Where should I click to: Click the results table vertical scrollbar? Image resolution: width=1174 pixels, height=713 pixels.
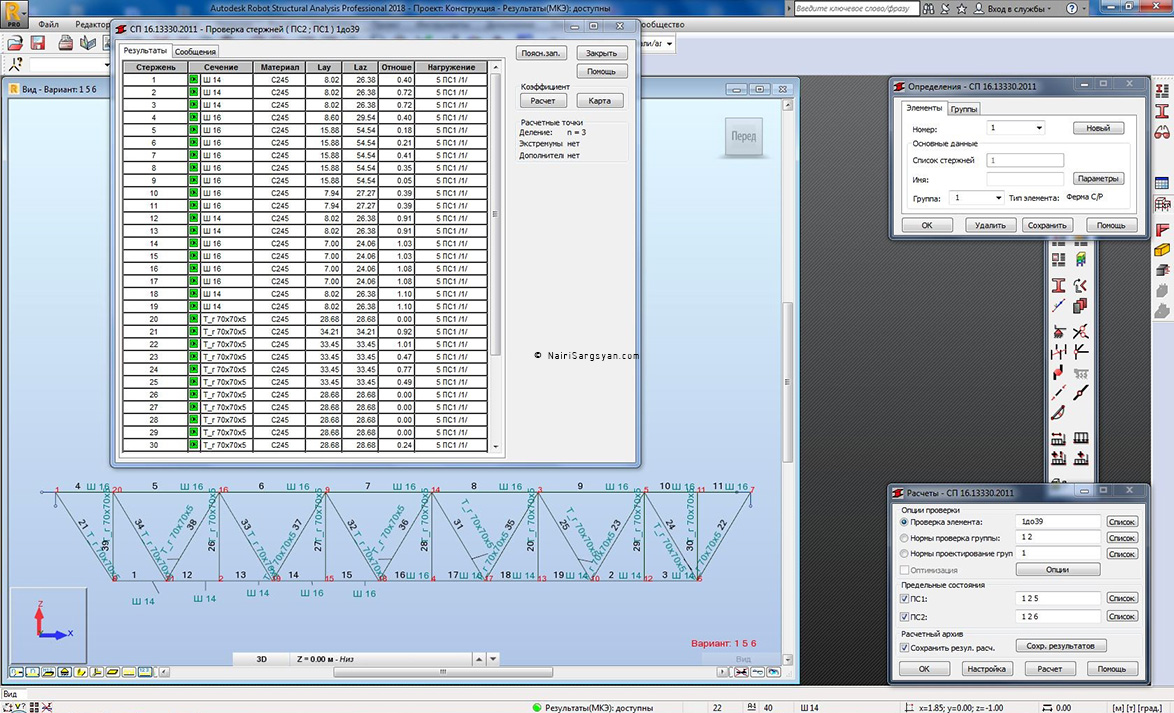[x=495, y=214]
